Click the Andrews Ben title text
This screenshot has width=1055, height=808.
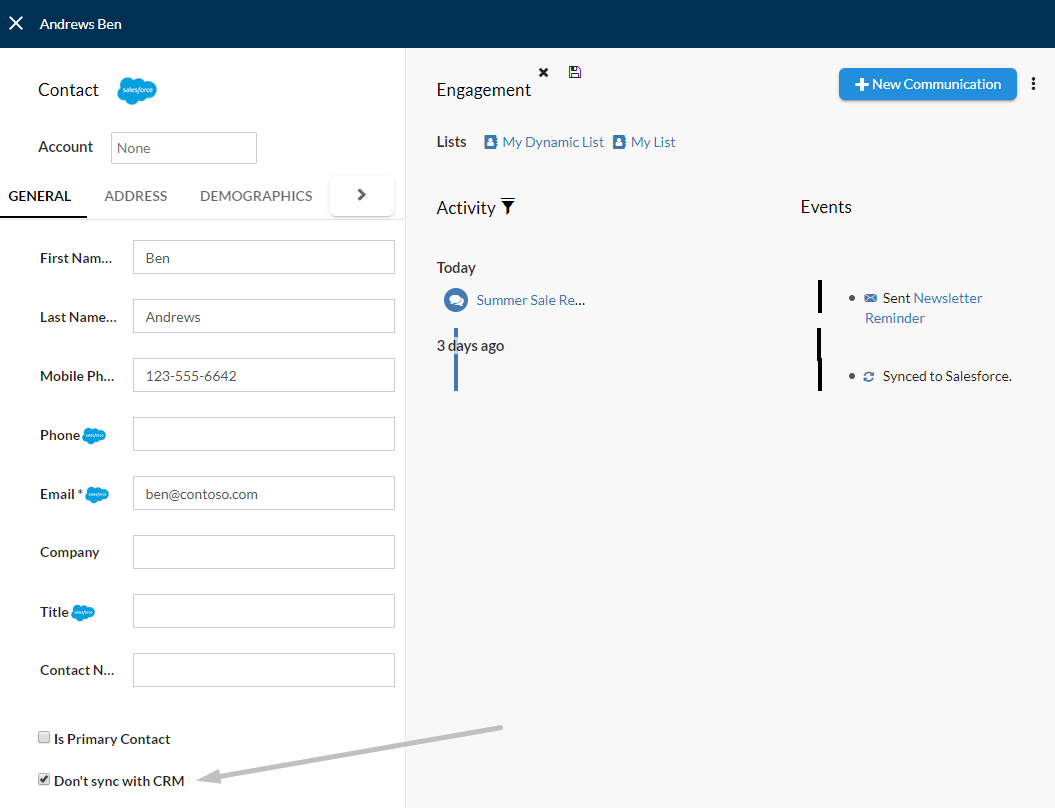(81, 24)
